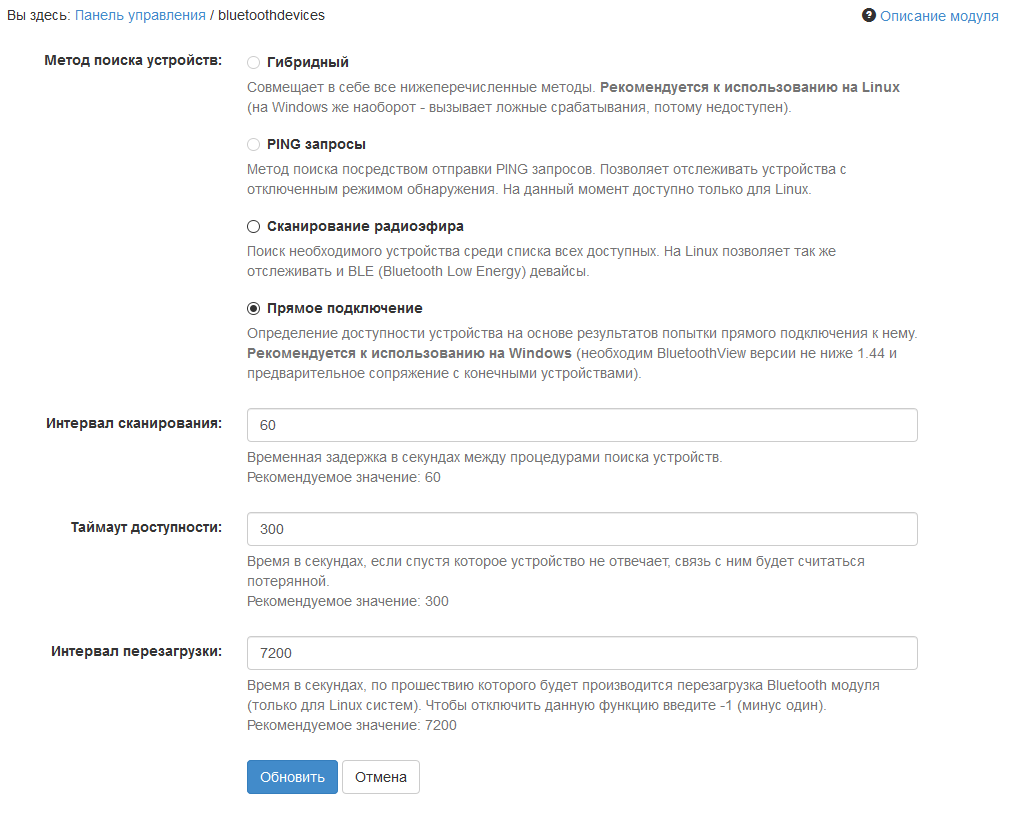Click the Гибридный label text
This screenshot has height=824, width=1018.
tap(308, 62)
